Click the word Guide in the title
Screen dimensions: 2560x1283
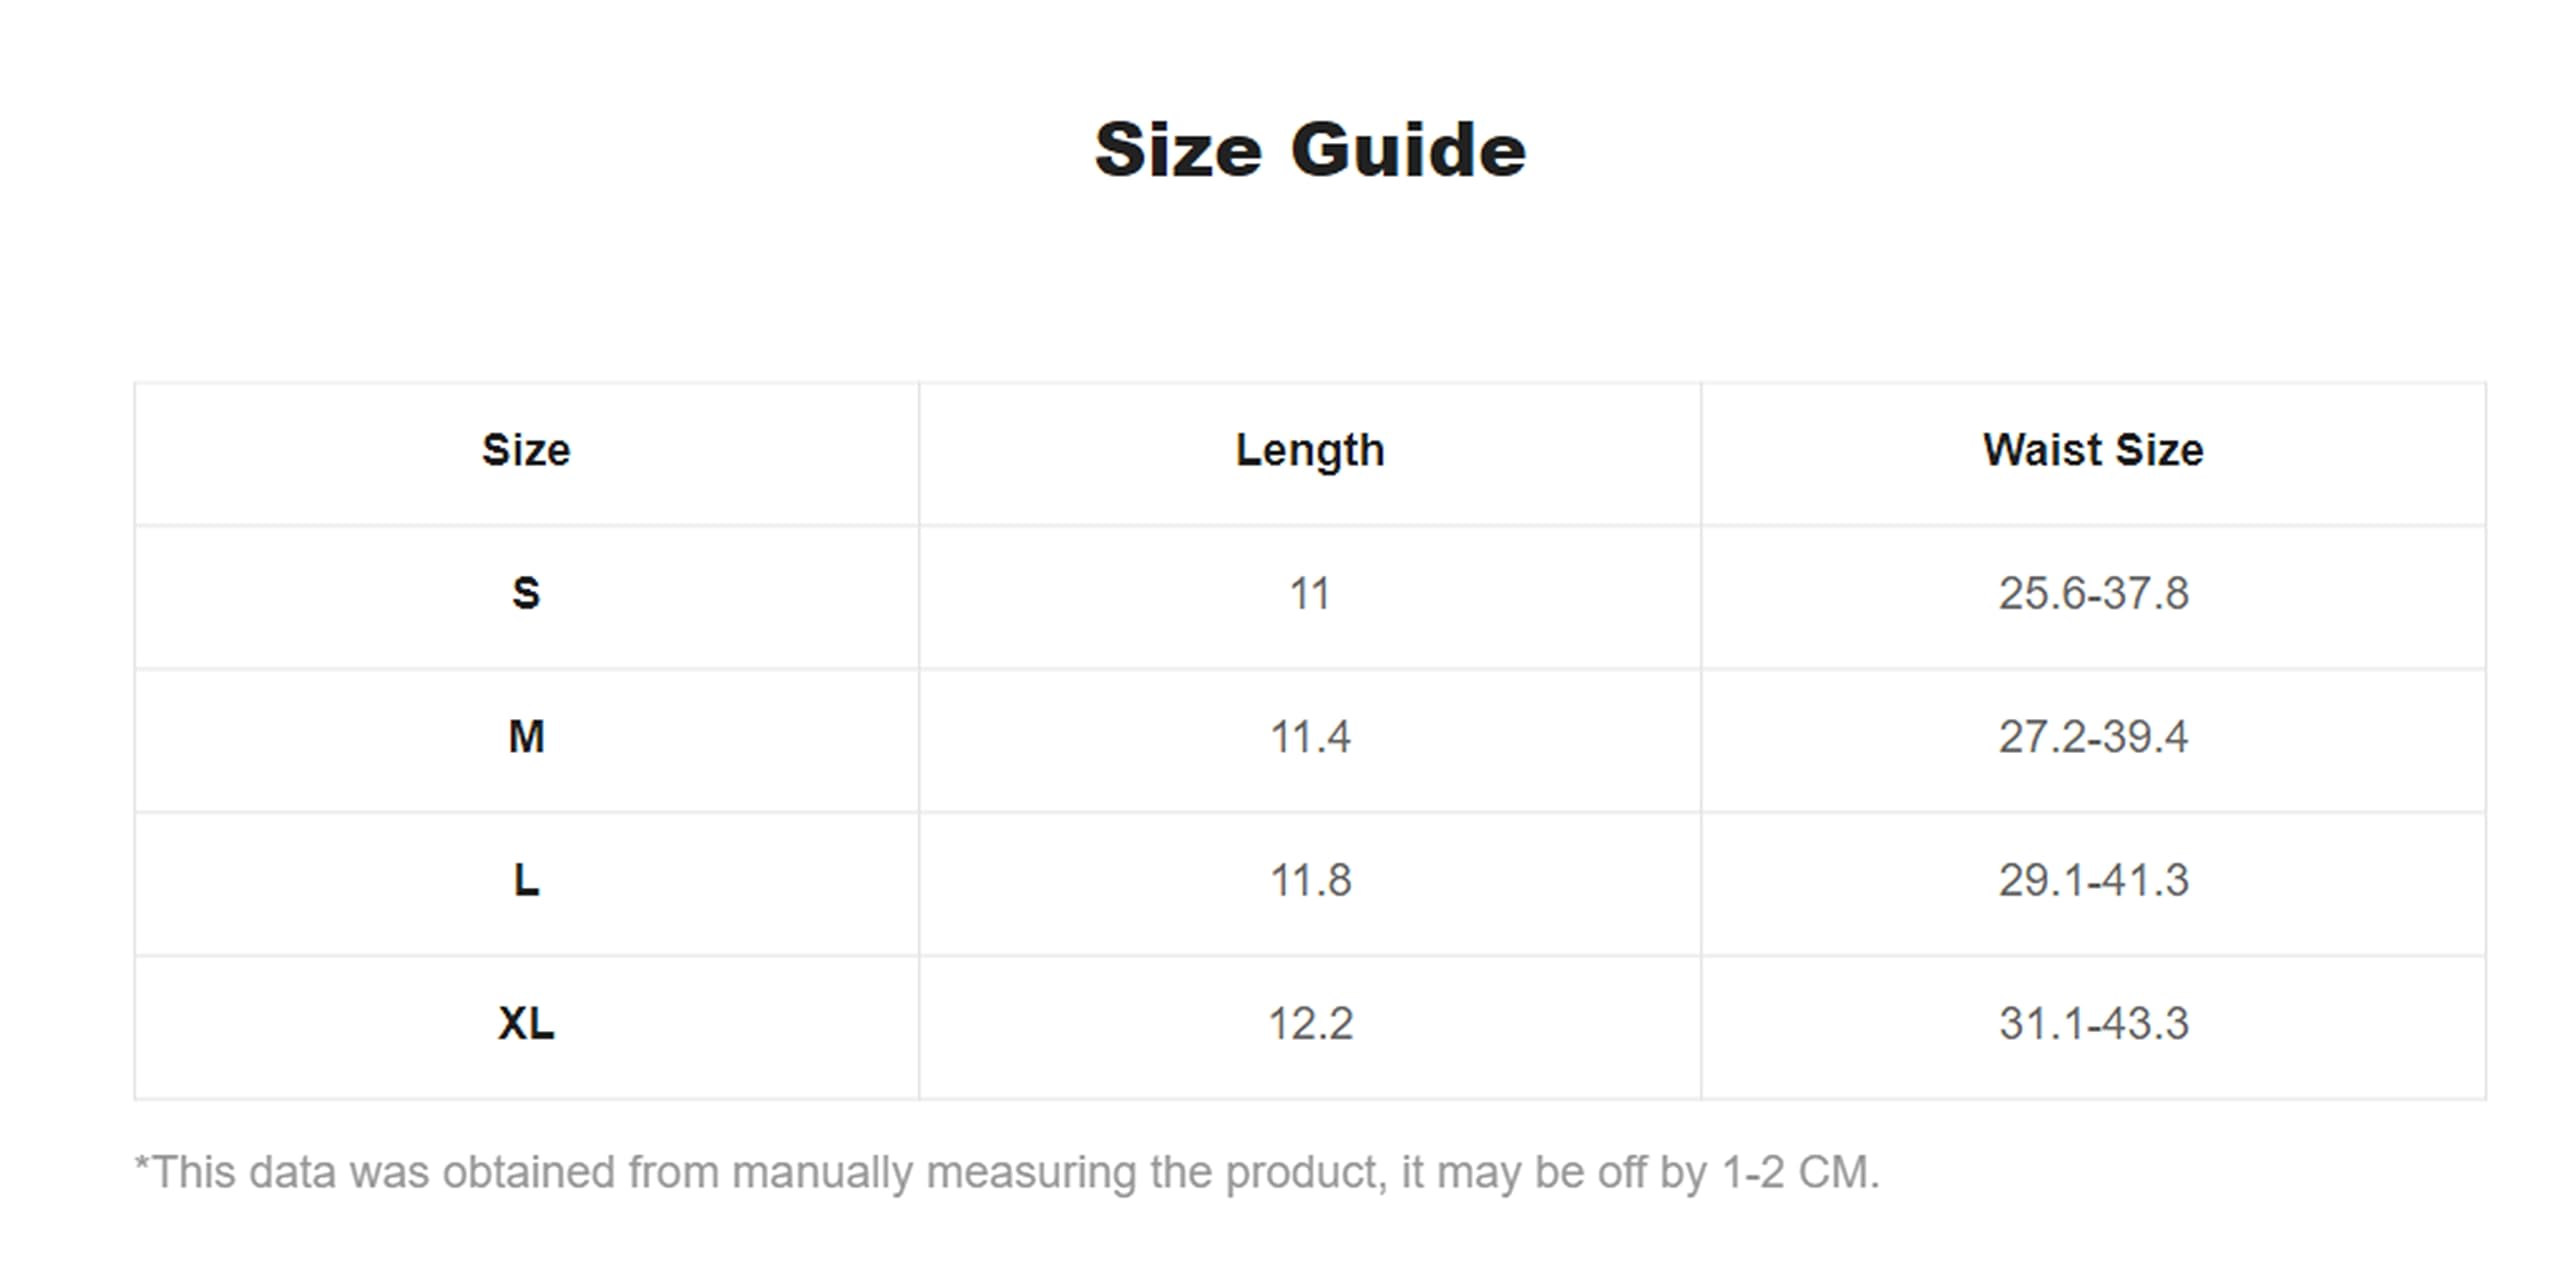(x=1408, y=150)
